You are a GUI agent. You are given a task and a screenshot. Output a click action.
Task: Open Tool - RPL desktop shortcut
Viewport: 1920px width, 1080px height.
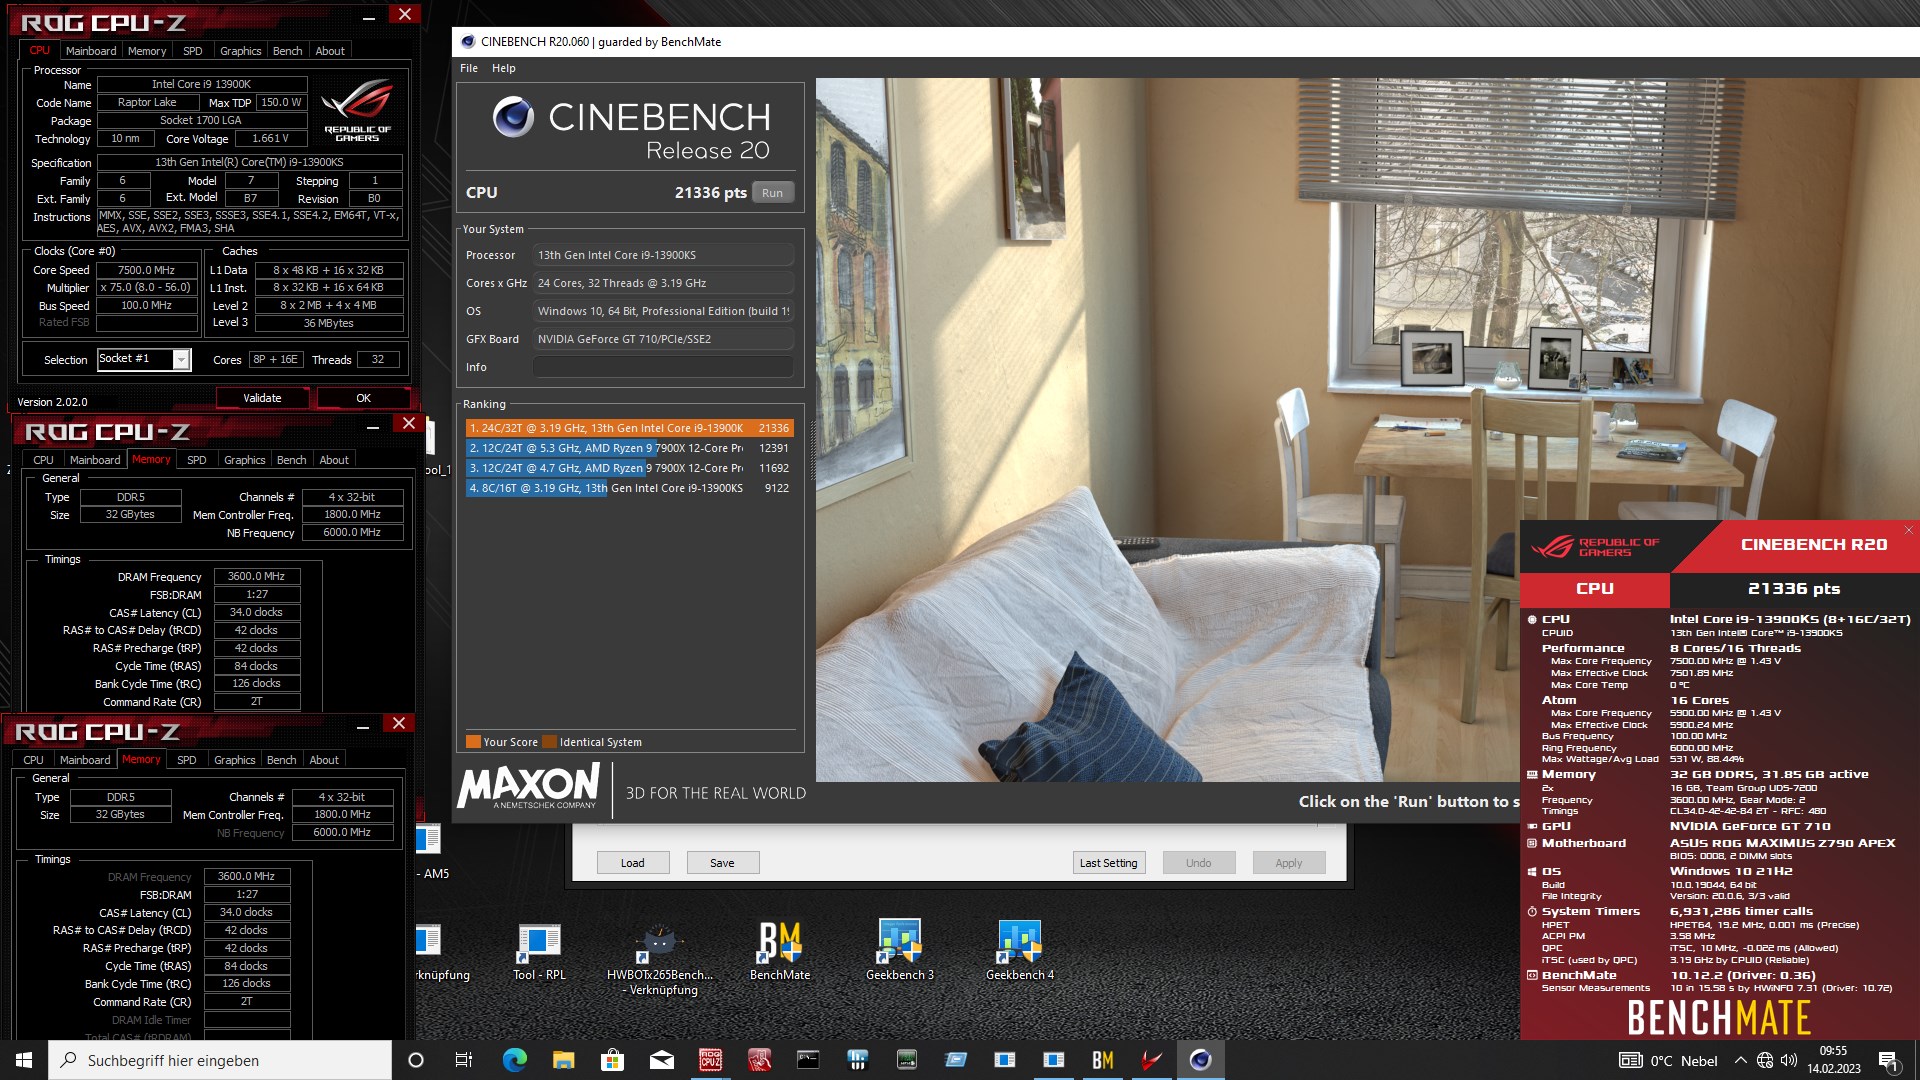pos(539,950)
